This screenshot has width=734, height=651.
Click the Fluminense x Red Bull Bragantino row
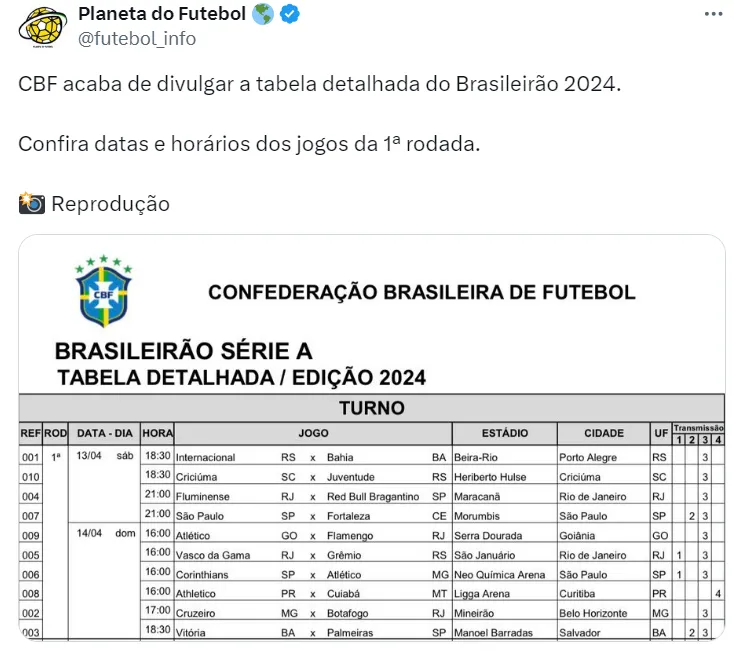pos(310,496)
